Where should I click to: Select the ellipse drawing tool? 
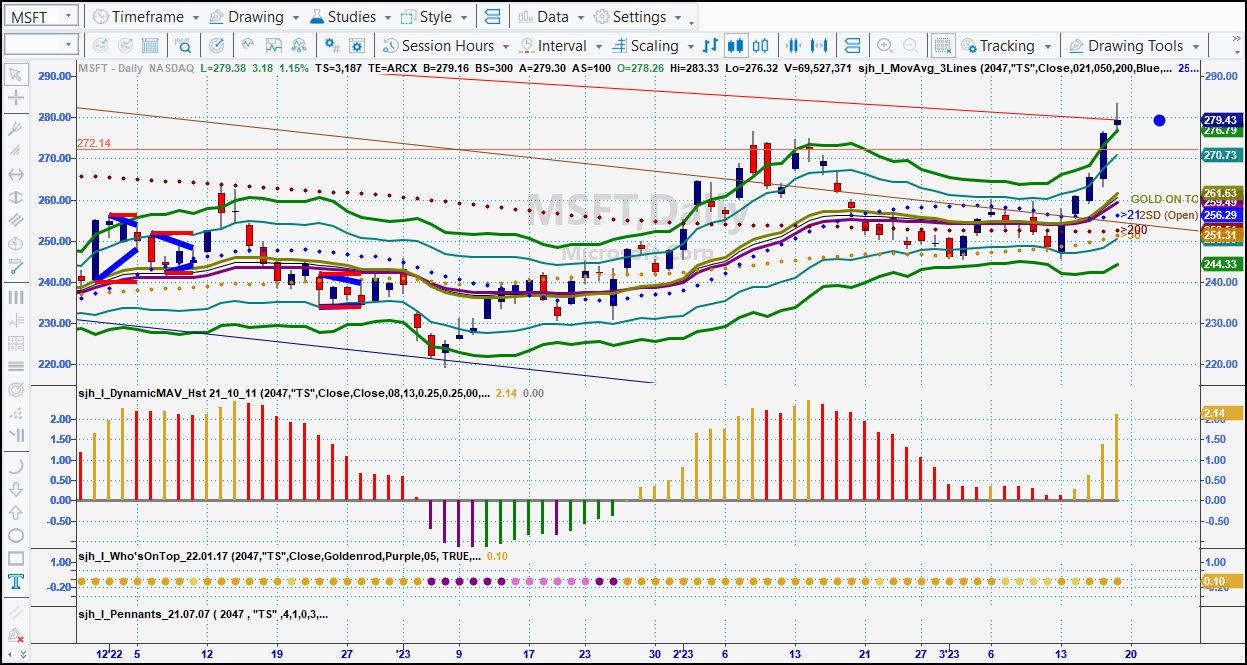16,535
